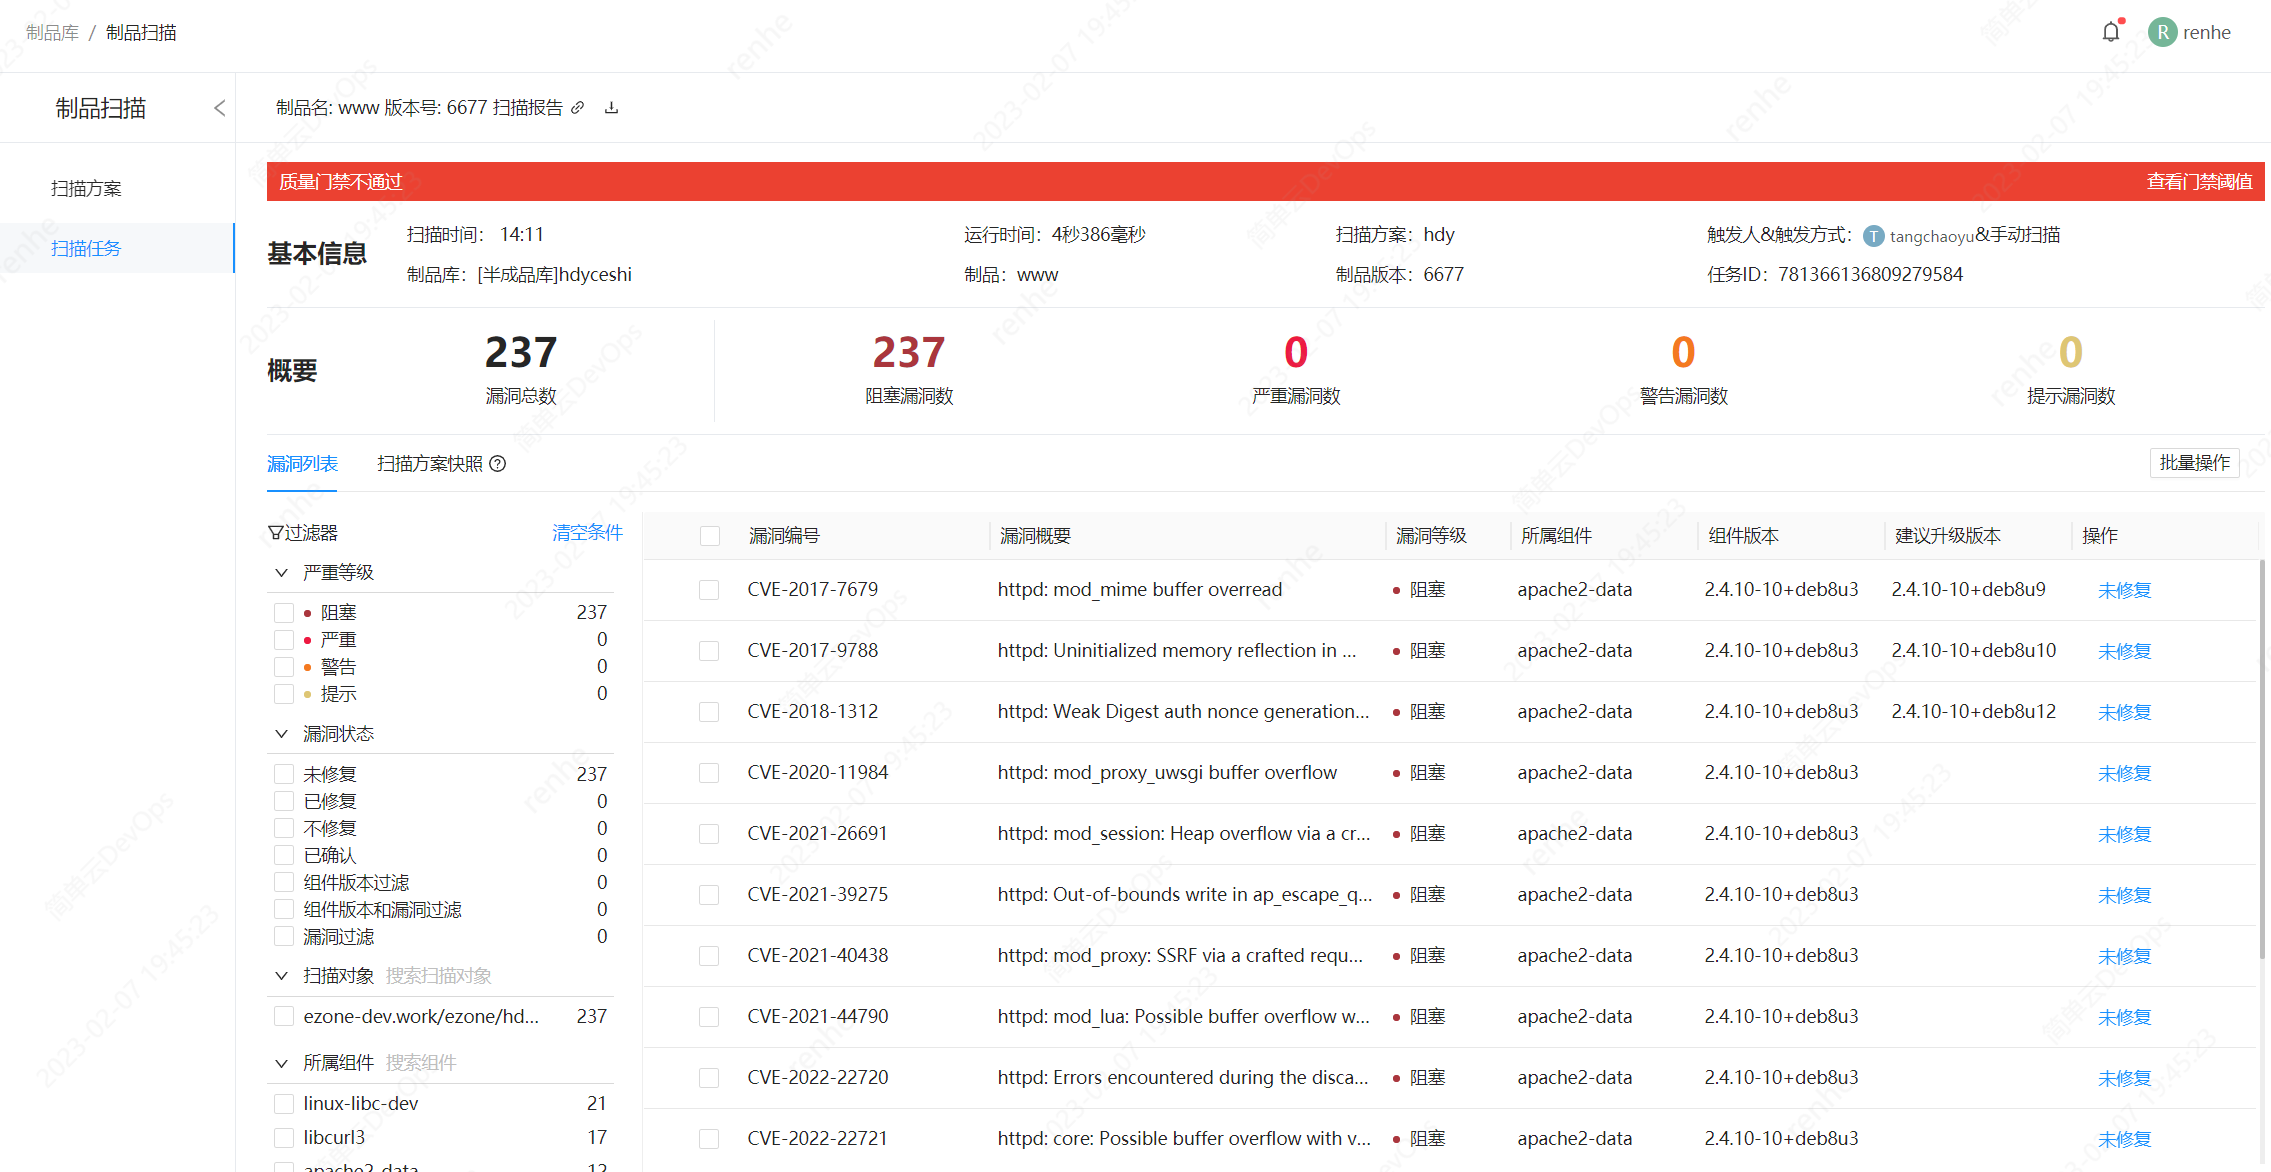Image resolution: width=2271 pixels, height=1172 pixels.
Task: Collapse the 漏洞状态 filter section
Action: tap(281, 734)
